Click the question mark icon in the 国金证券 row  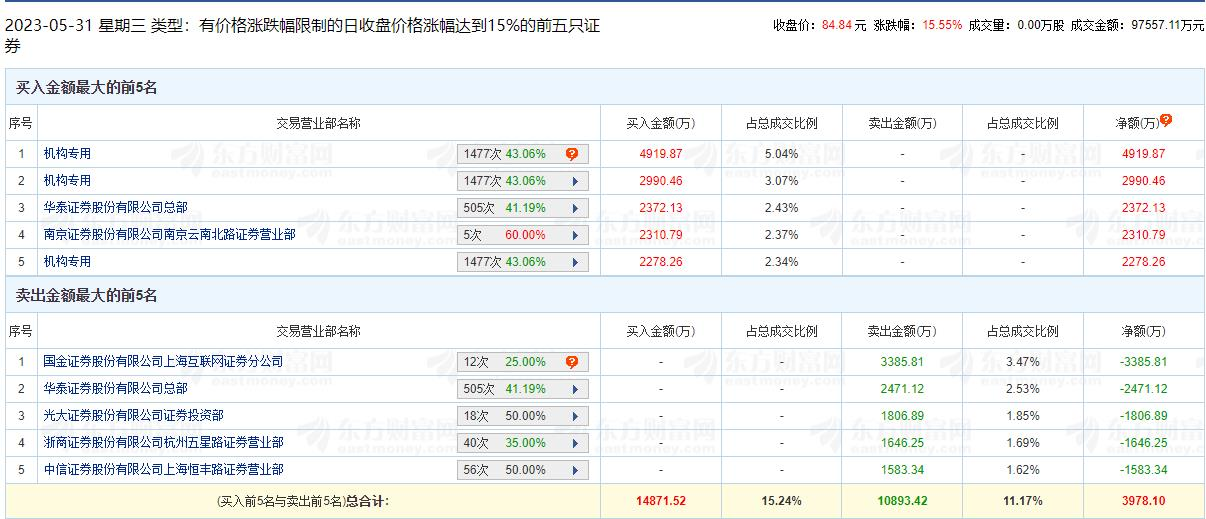(572, 362)
